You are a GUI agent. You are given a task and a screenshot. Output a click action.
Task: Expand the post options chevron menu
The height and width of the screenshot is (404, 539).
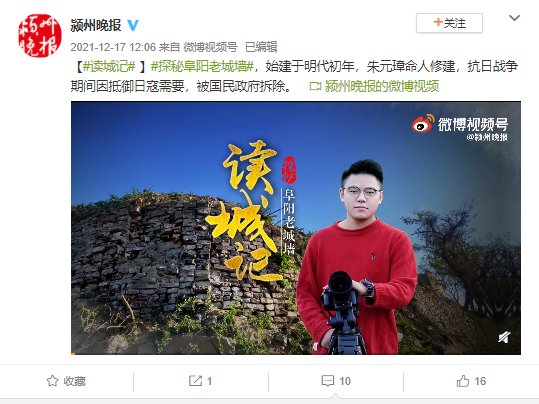tap(514, 18)
